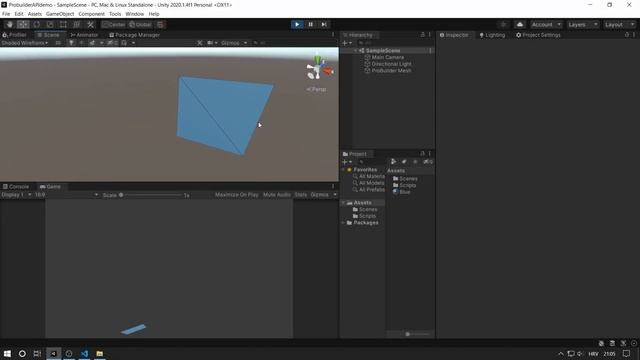Viewport: 640px width, 360px height.
Task: Toggle Persp projection label
Action: click(316, 89)
